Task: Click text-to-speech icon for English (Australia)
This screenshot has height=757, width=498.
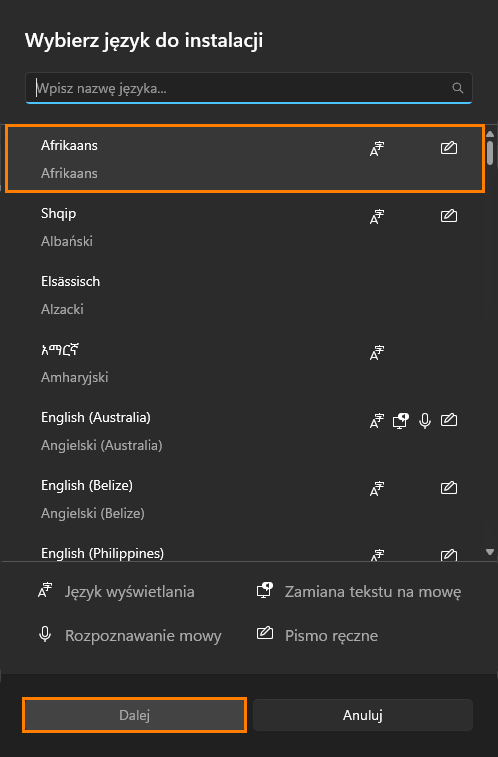Action: pyautogui.click(x=401, y=421)
